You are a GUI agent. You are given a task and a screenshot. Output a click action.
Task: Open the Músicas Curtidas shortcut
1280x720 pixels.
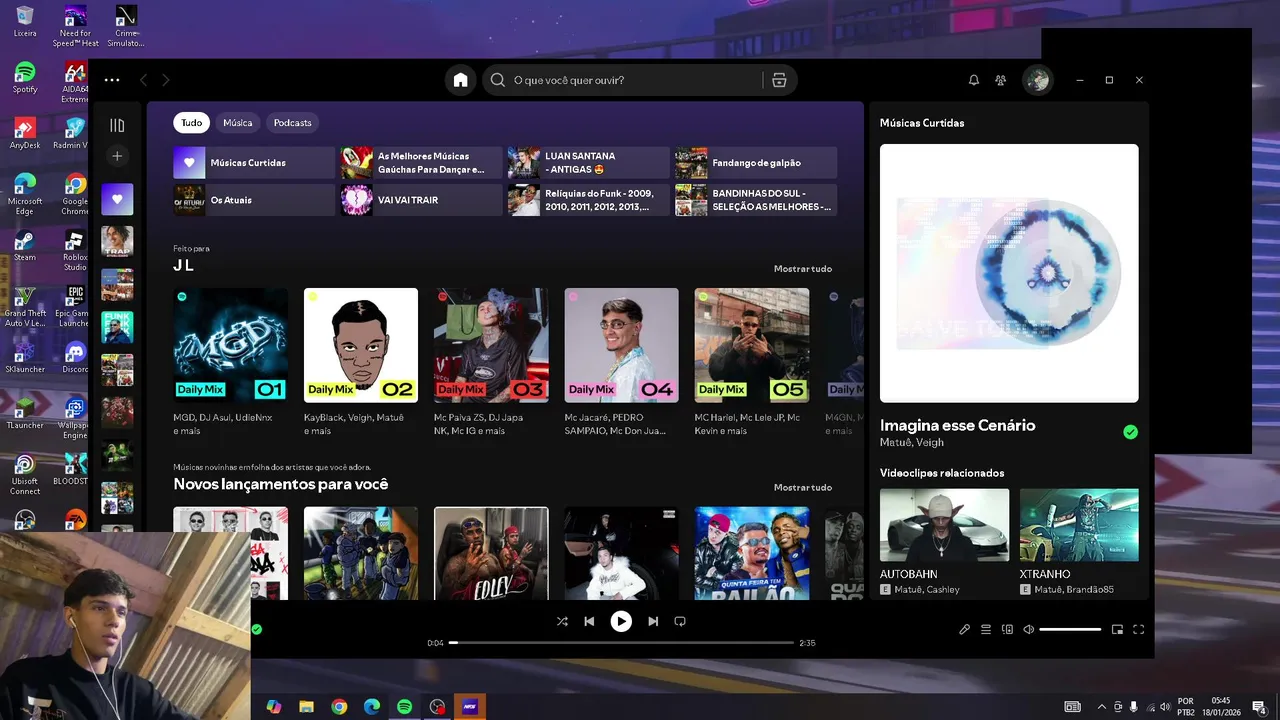254,163
